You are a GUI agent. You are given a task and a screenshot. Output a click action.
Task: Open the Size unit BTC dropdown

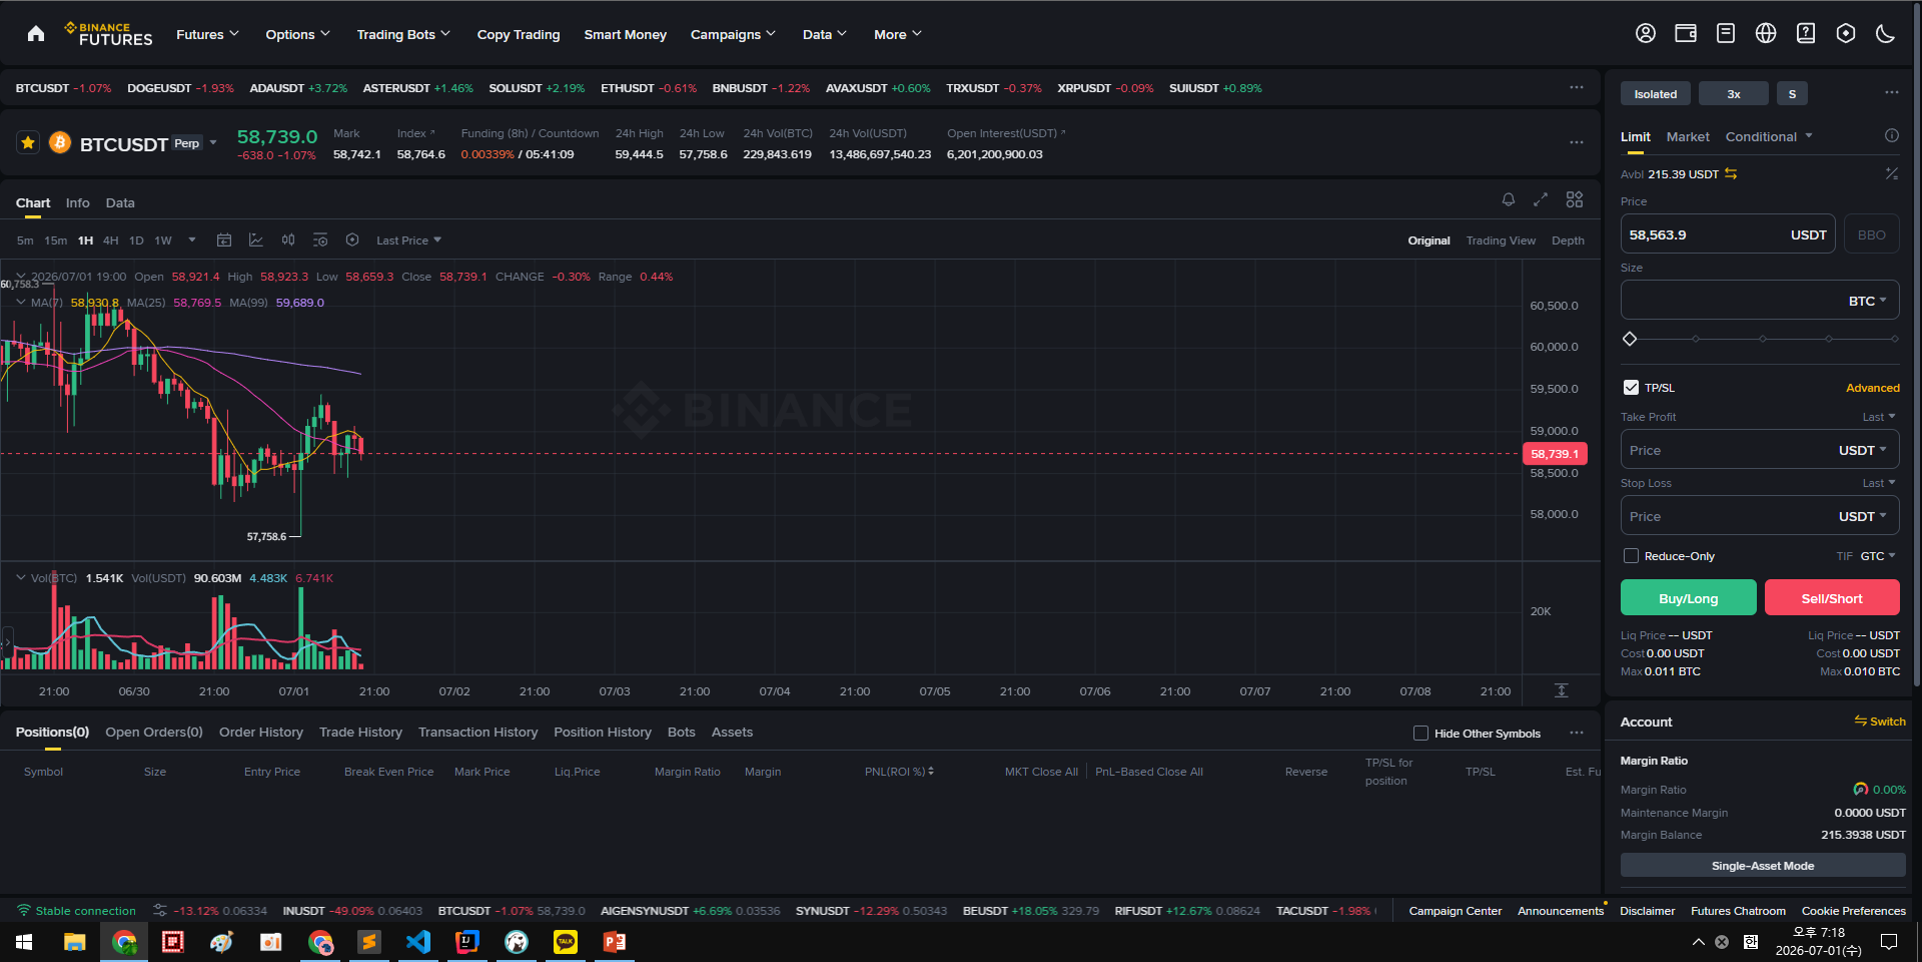[x=1867, y=301]
